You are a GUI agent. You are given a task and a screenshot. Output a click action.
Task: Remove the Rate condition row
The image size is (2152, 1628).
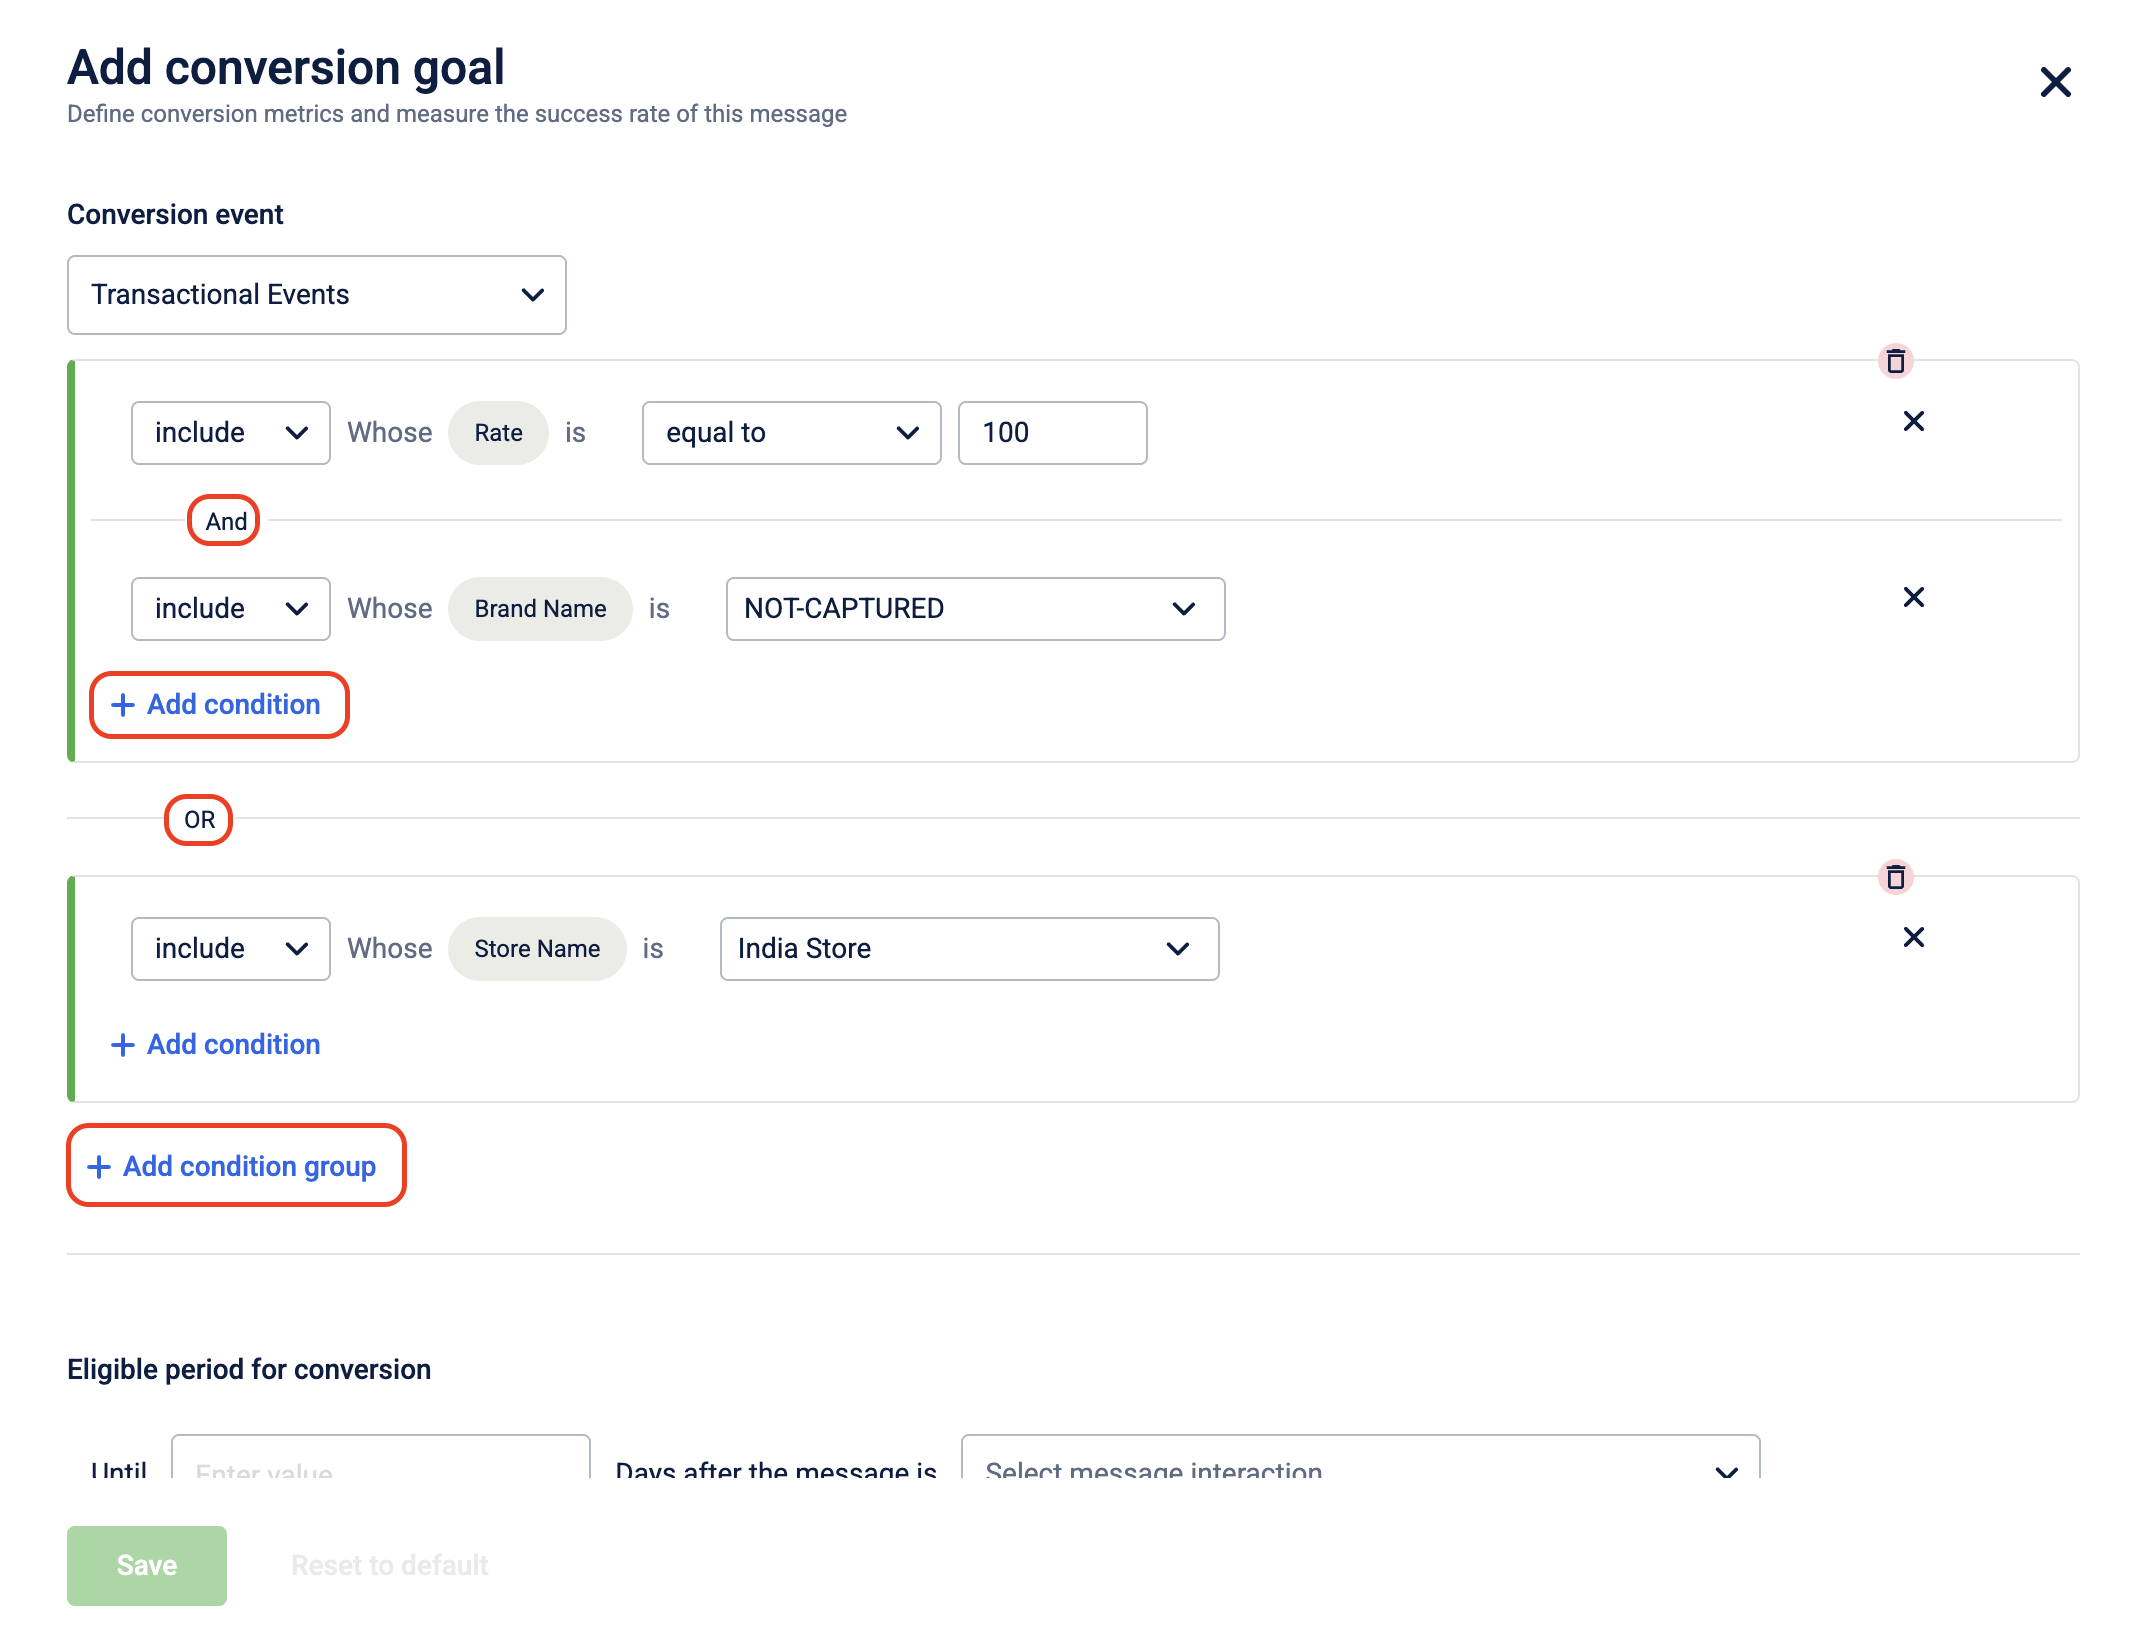(1913, 421)
